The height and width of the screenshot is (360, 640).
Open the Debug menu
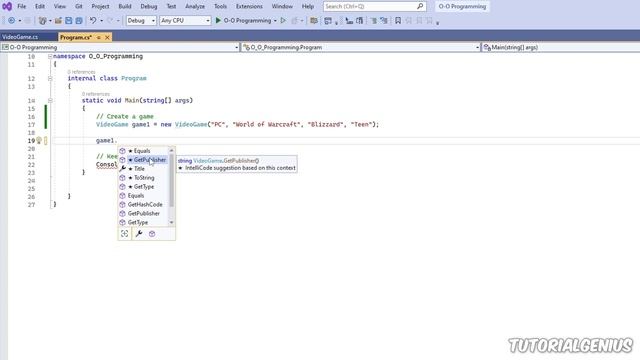pyautogui.click(x=149, y=7)
